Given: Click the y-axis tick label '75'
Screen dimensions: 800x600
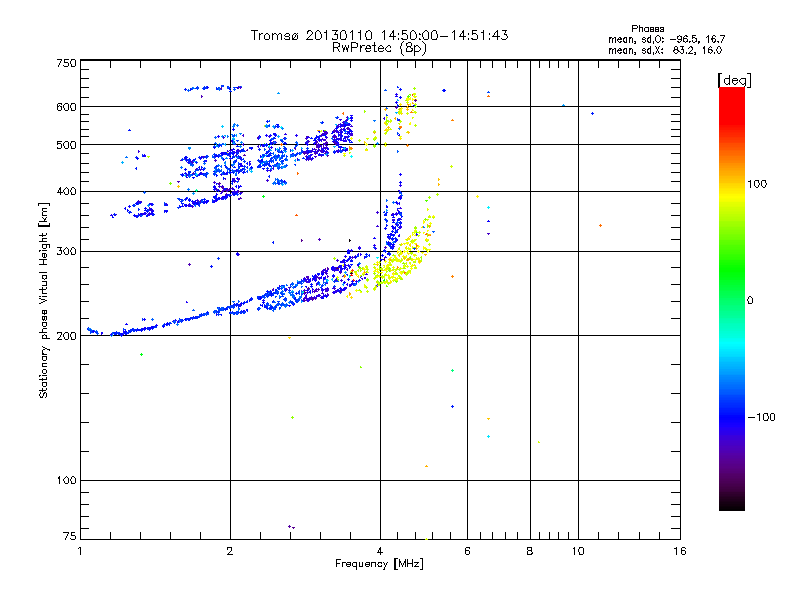Looking at the screenshot, I should coord(70,536).
